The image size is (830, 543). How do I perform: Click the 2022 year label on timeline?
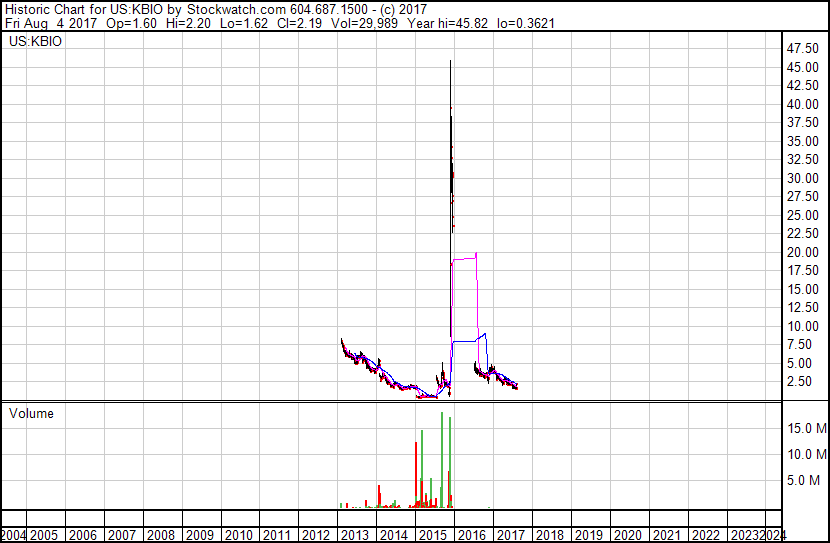[706, 535]
